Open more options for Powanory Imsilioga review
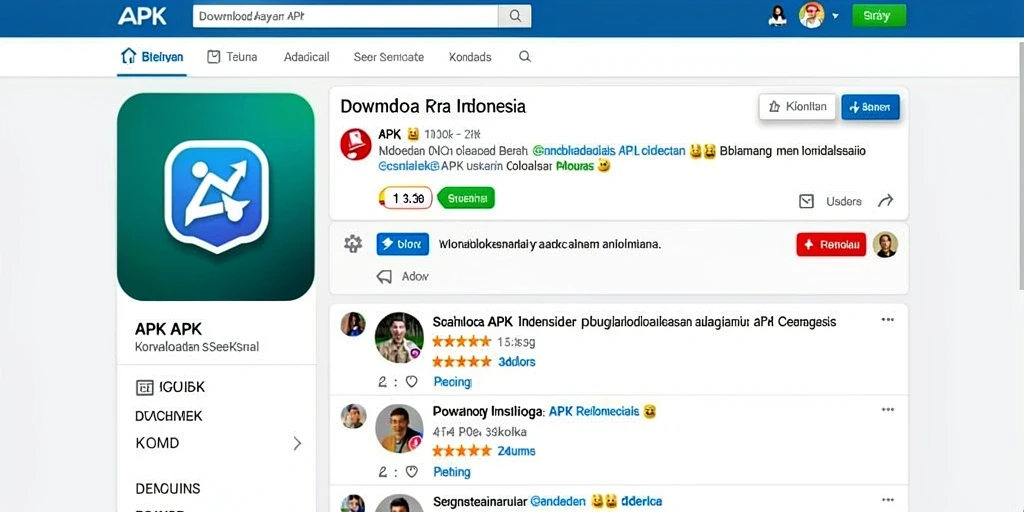 click(x=888, y=409)
